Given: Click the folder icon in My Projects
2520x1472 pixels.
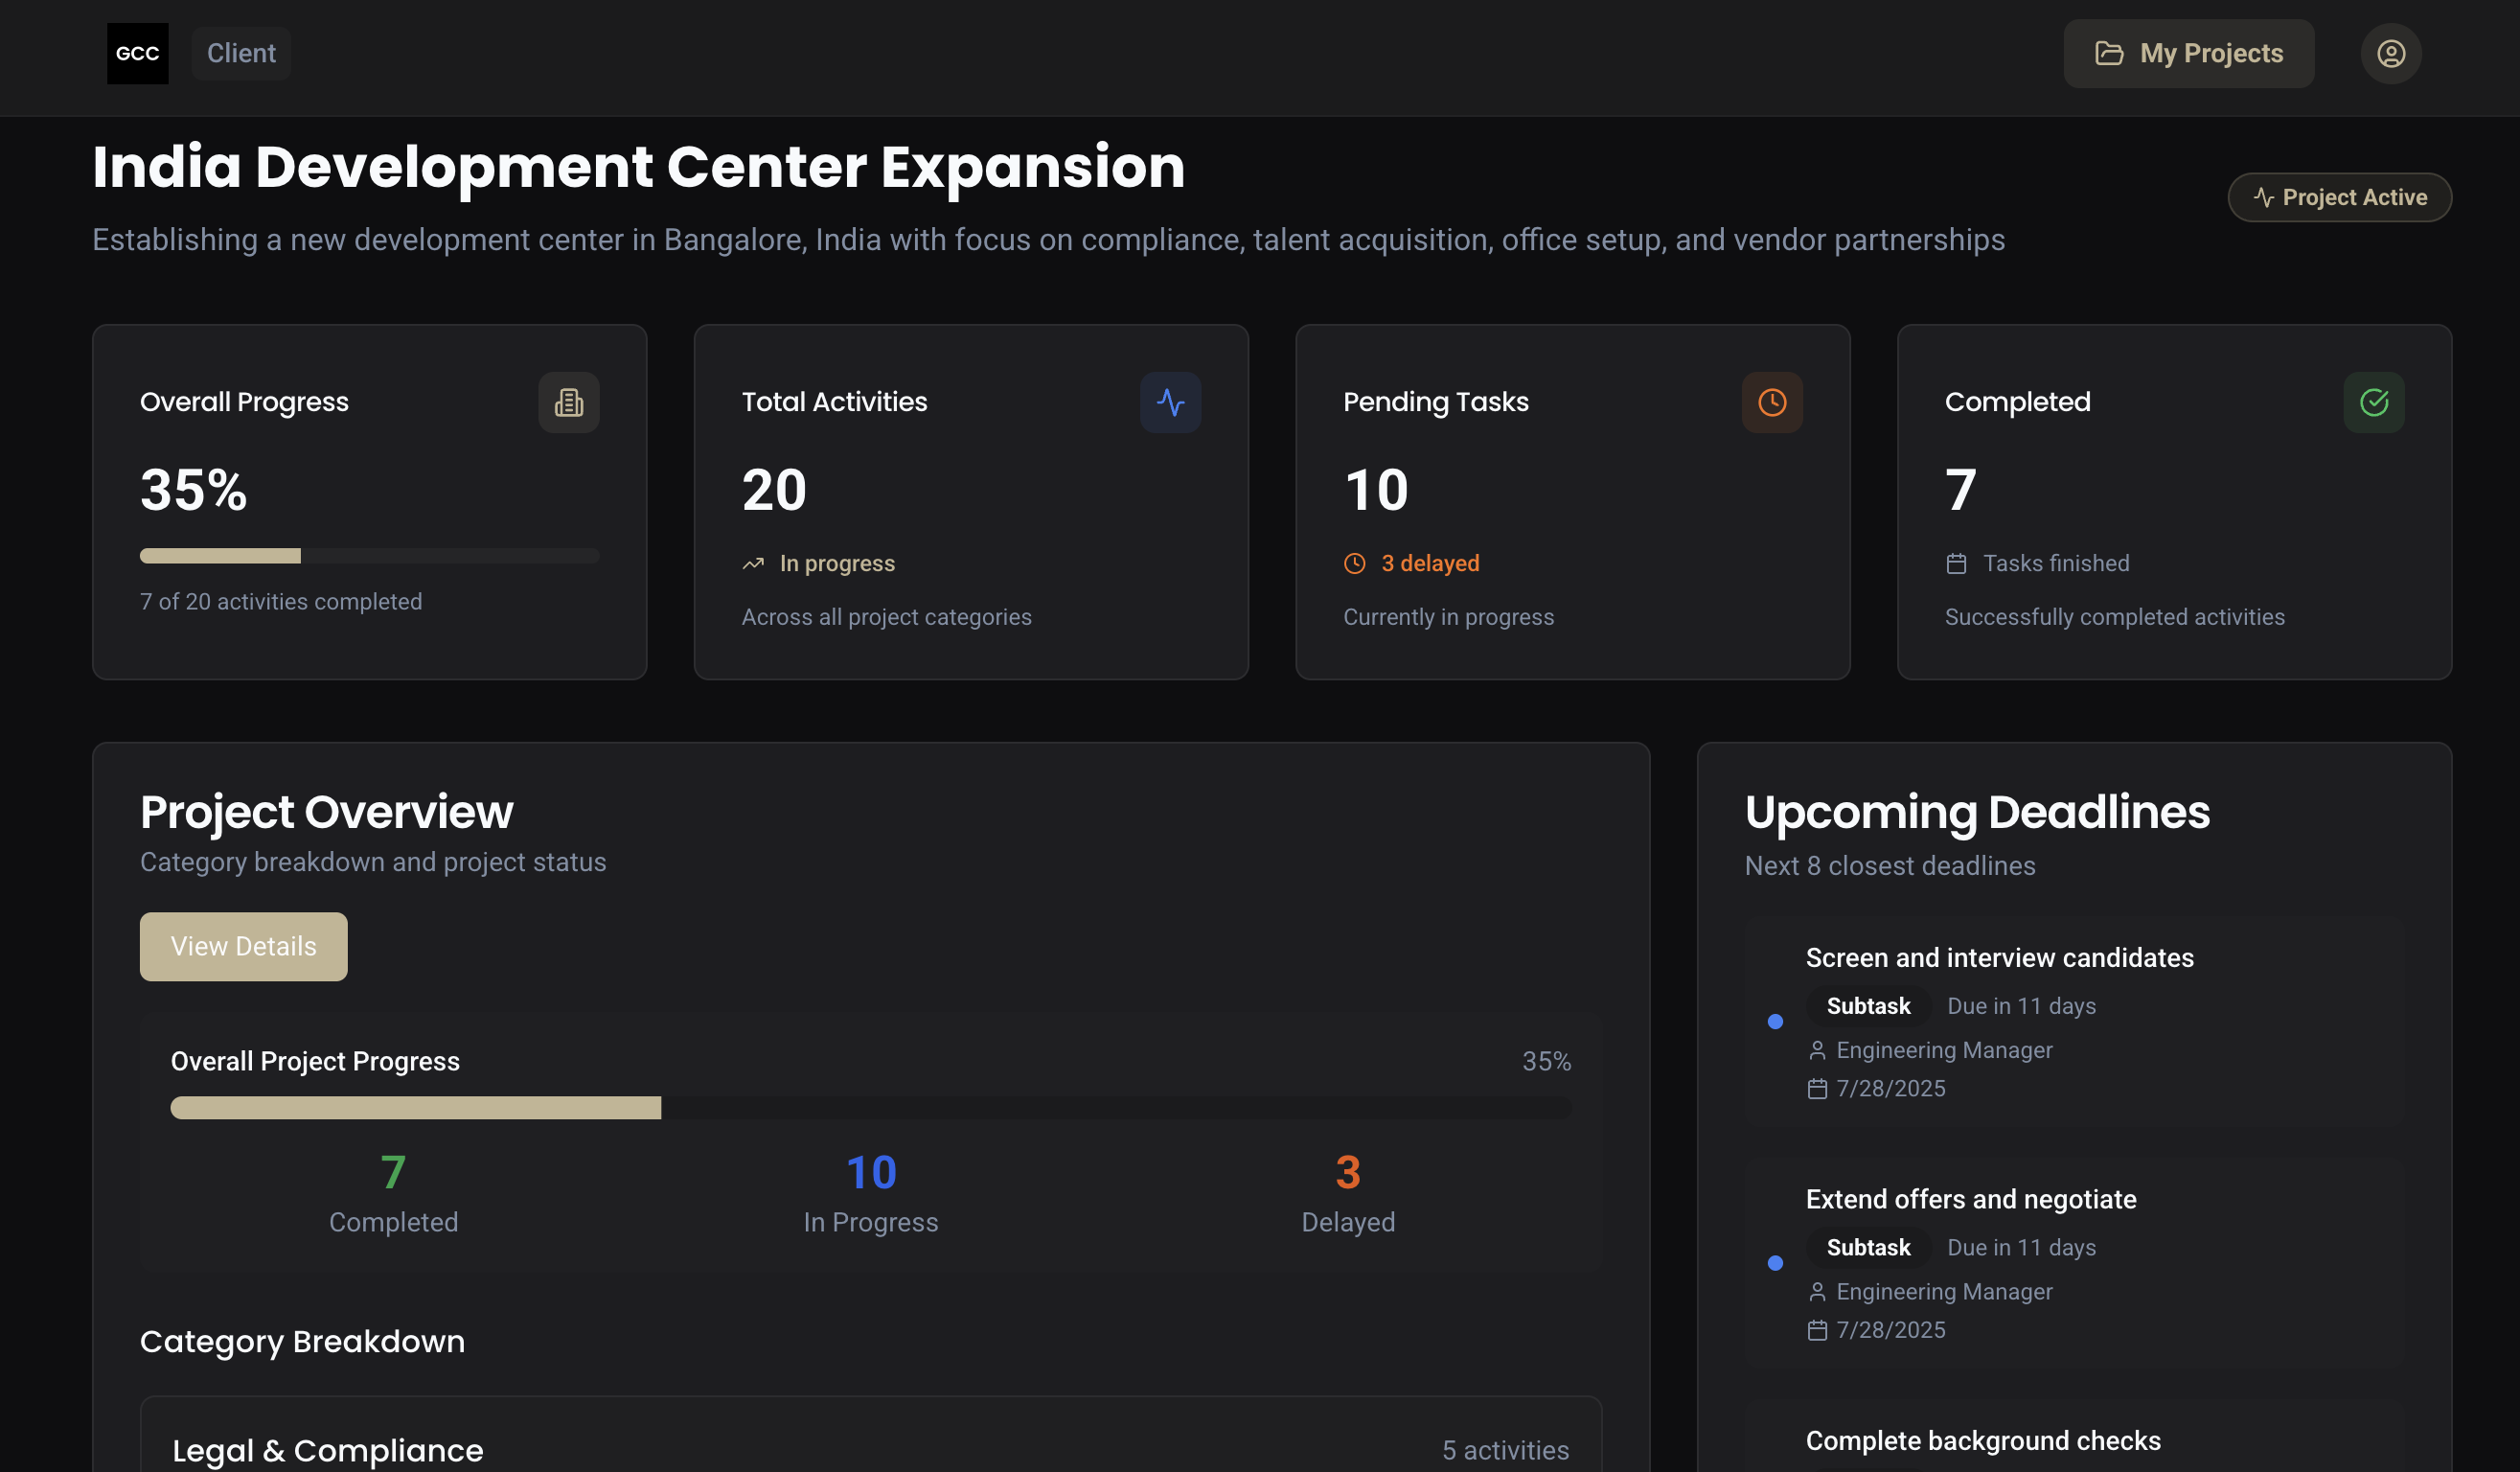Looking at the screenshot, I should click(2108, 53).
